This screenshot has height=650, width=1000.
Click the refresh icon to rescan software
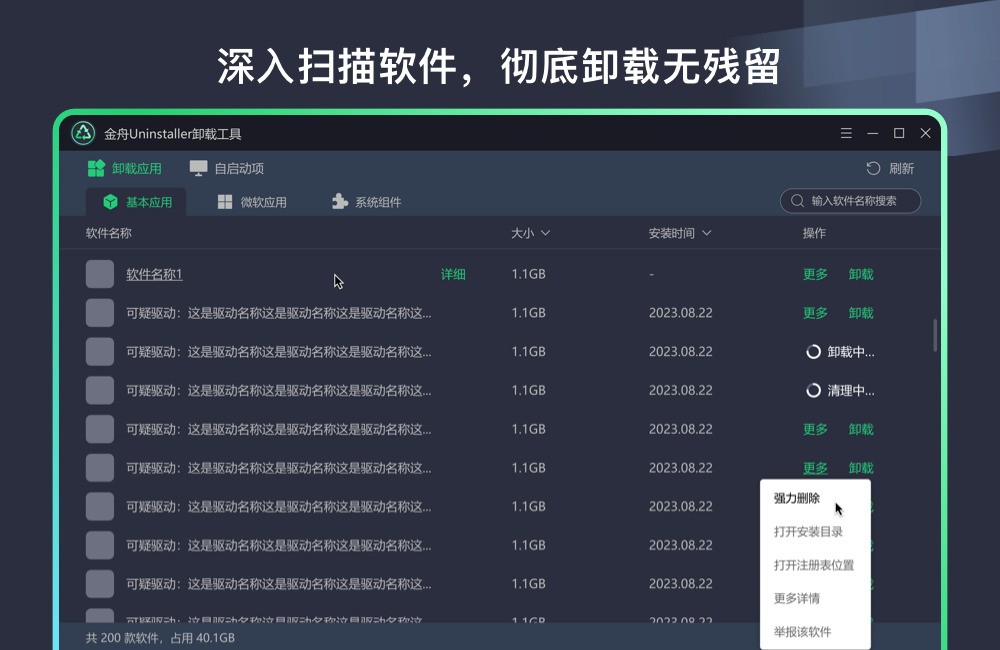872,168
